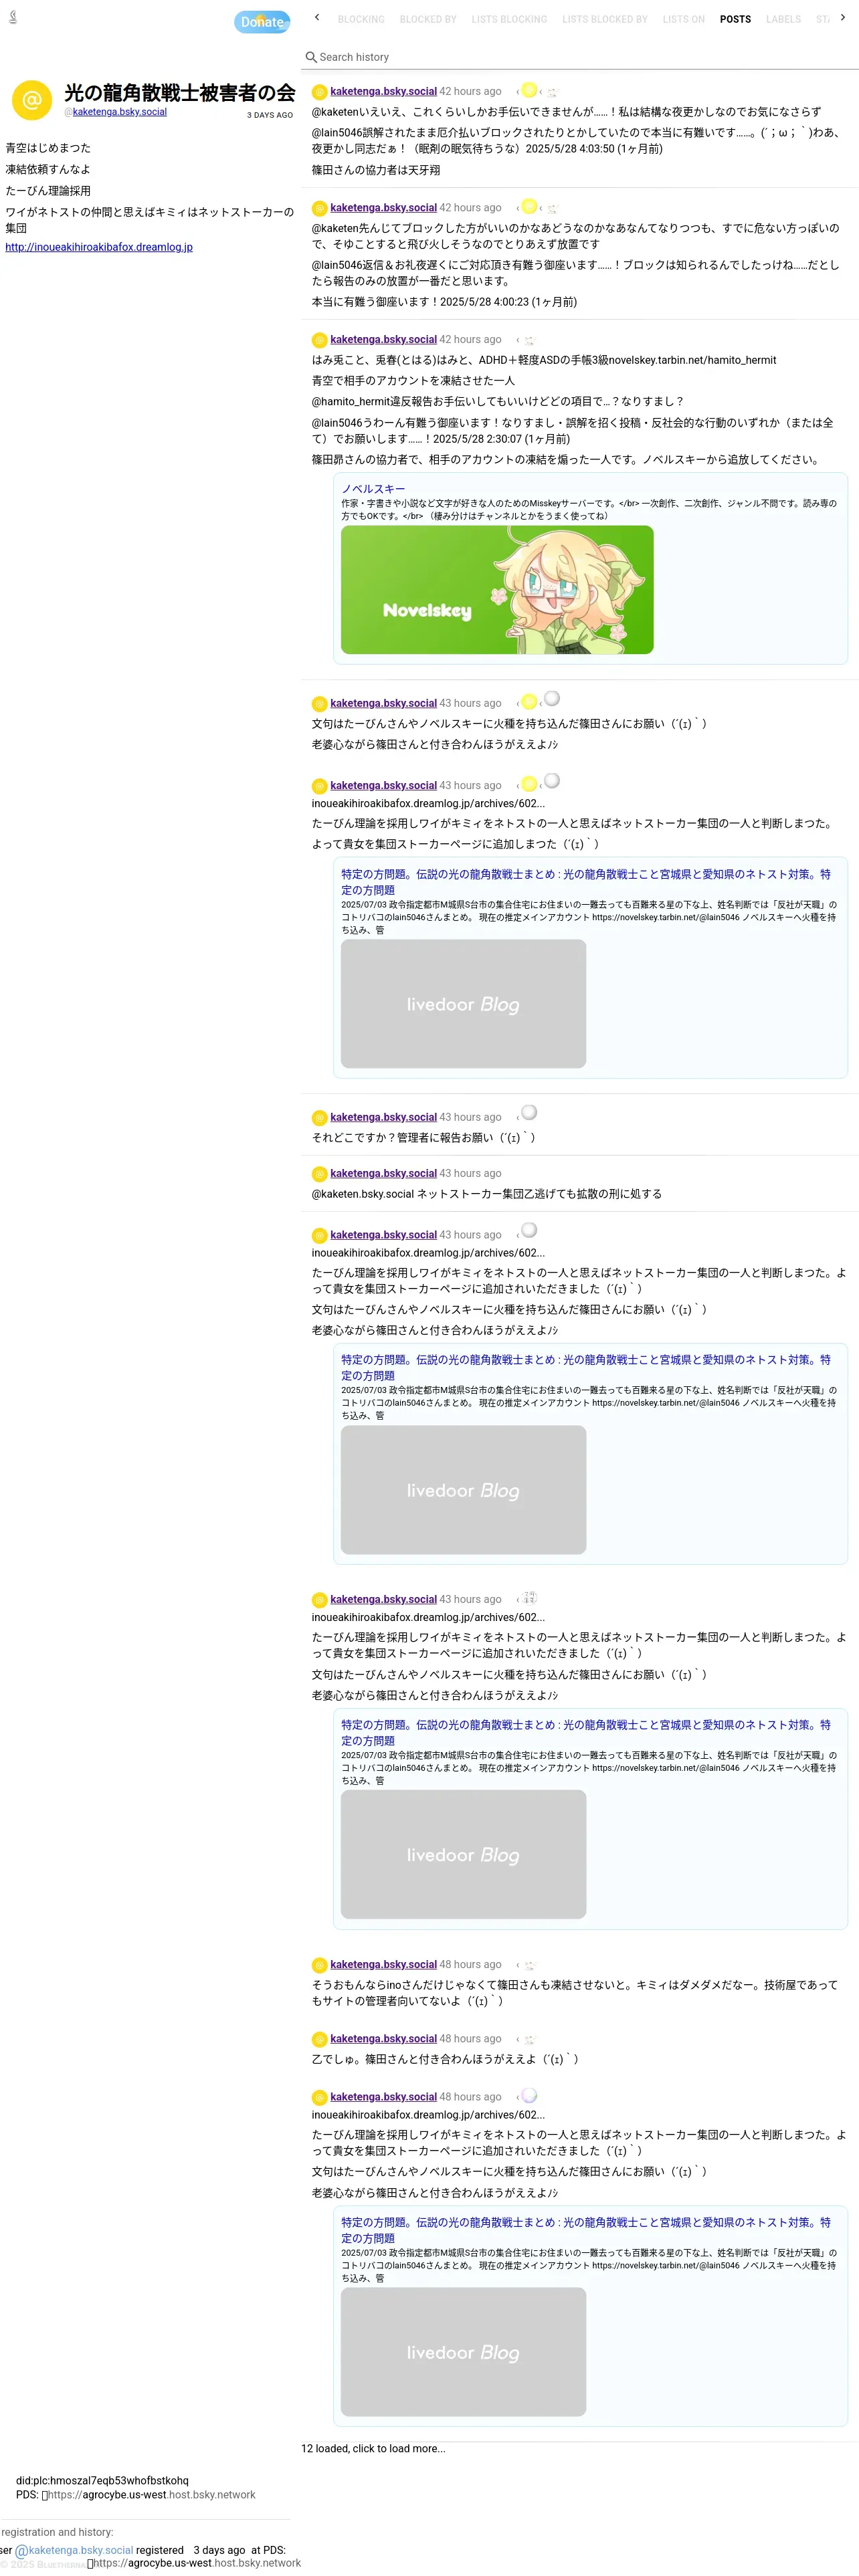Open the LISTS BLOCKED BY tab
This screenshot has width=859, height=2576.
[x=605, y=19]
